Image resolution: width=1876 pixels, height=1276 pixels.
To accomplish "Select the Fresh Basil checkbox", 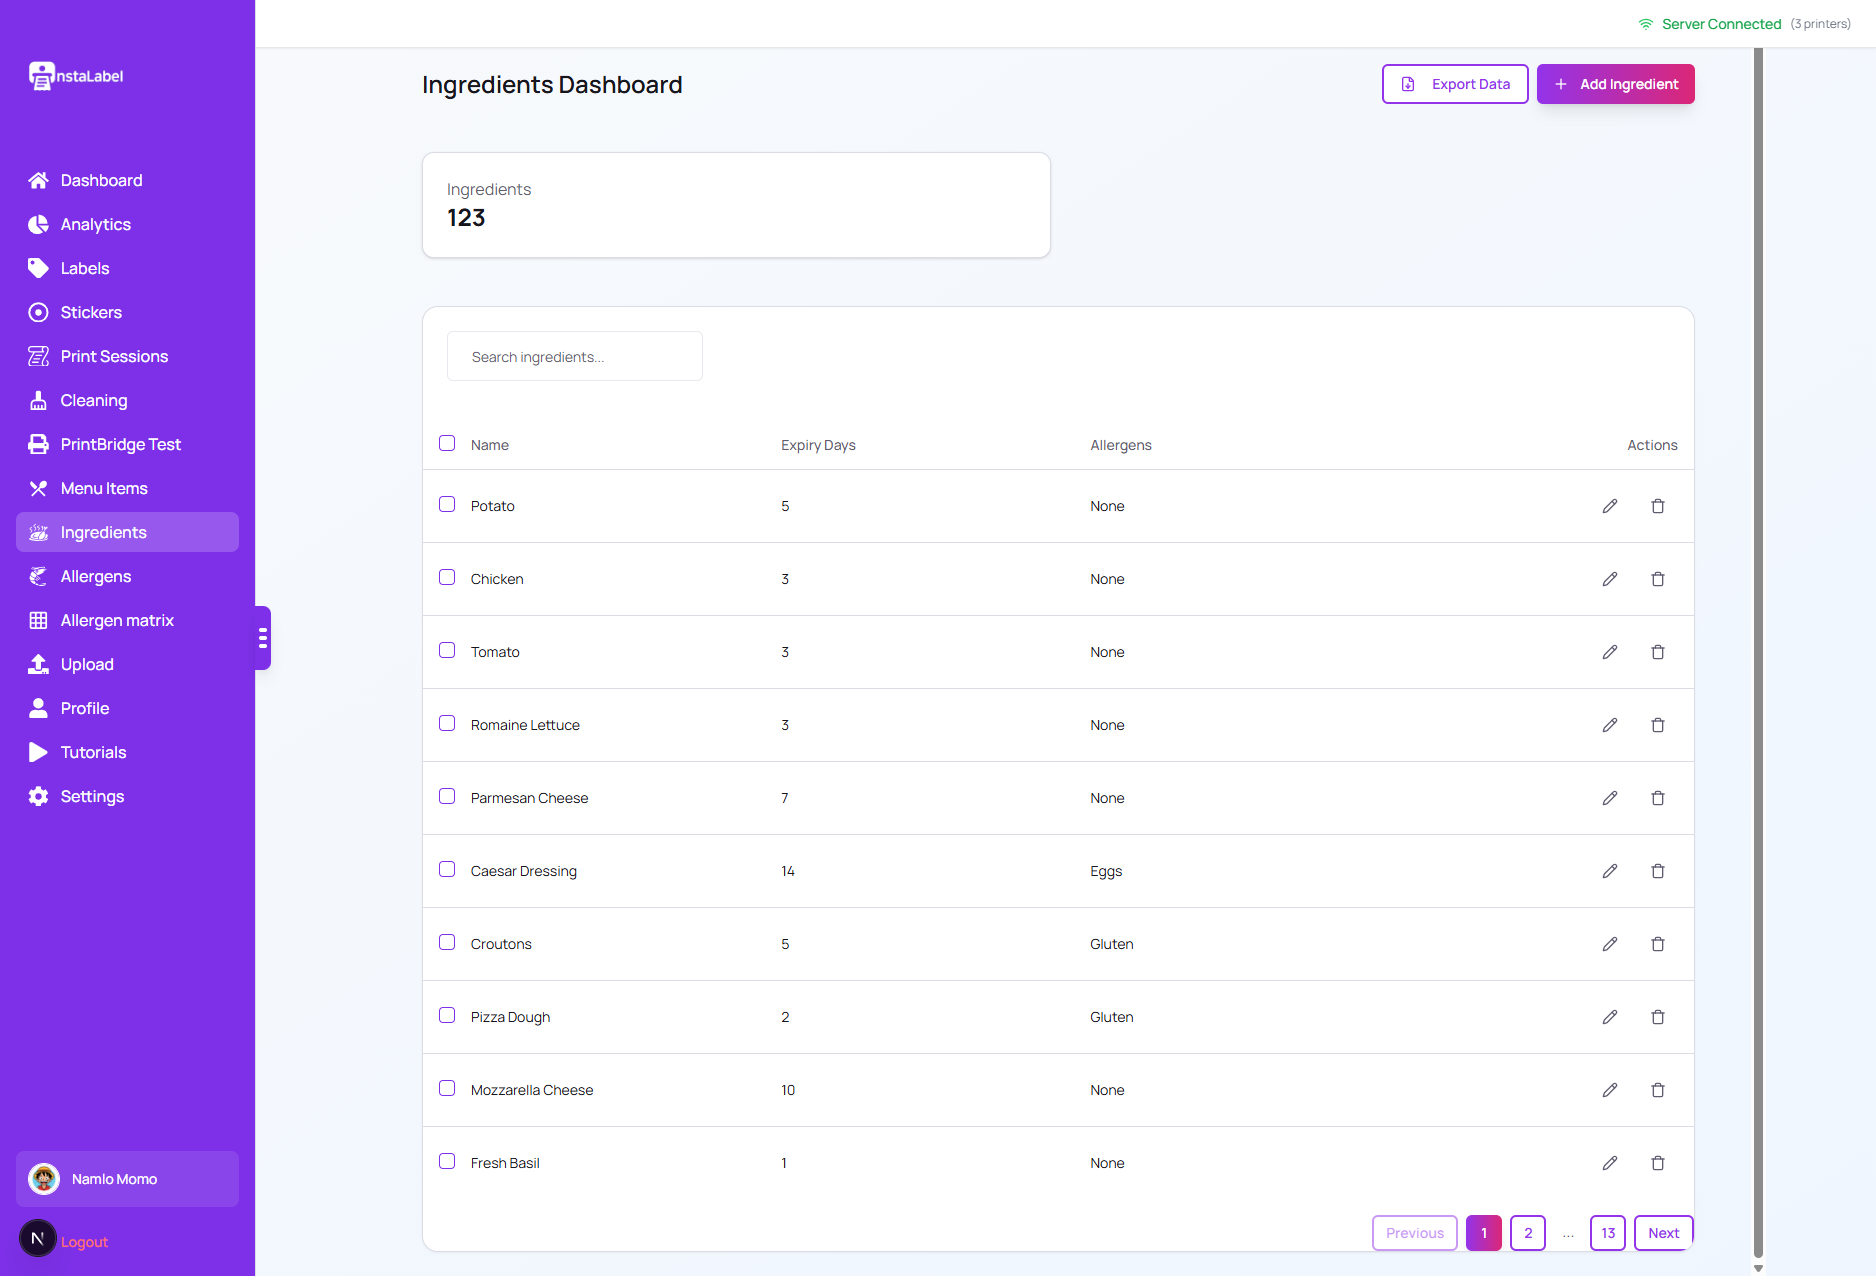I will (447, 1161).
